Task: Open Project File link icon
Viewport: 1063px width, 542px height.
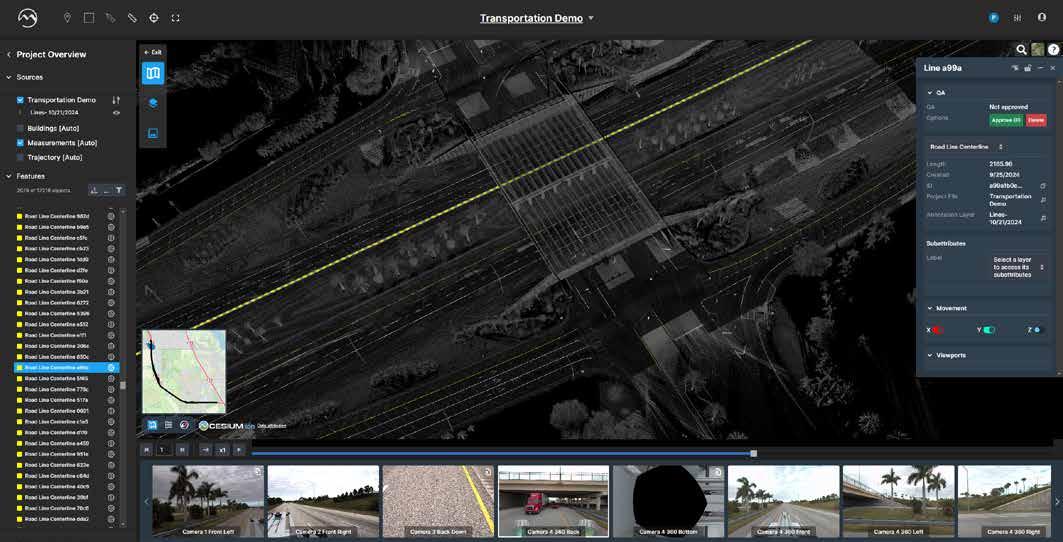Action: [x=1043, y=199]
